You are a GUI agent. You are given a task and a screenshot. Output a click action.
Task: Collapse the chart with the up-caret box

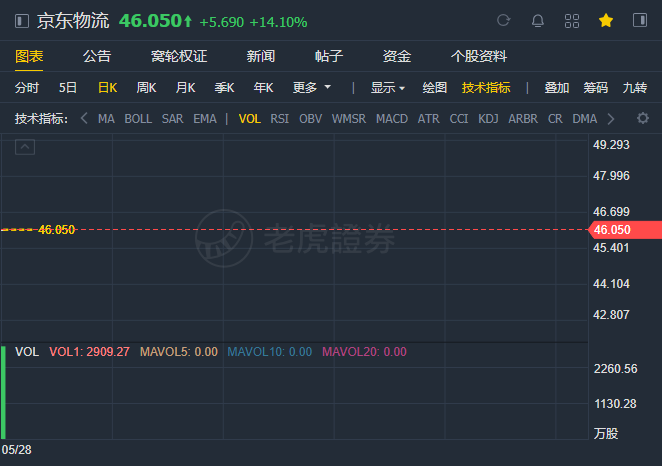pos(25,147)
